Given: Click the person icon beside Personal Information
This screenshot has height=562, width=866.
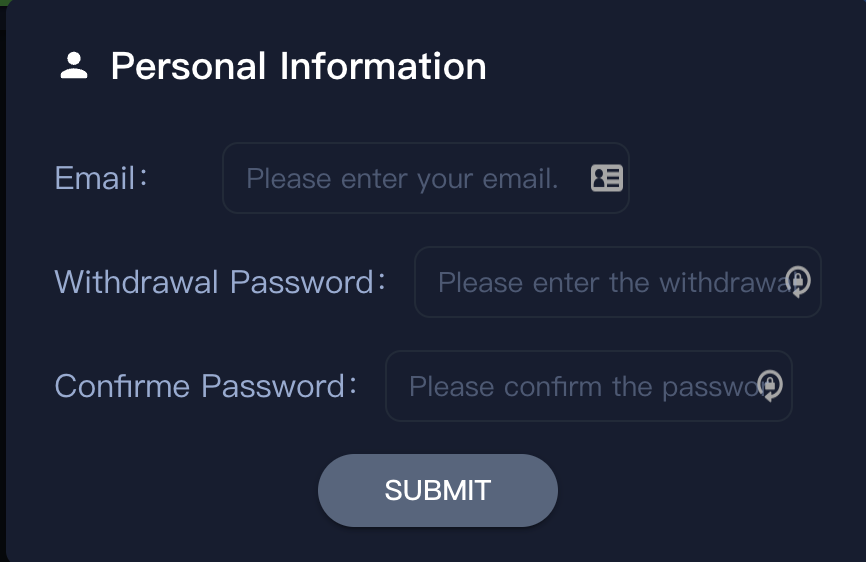Looking at the screenshot, I should 74,67.
